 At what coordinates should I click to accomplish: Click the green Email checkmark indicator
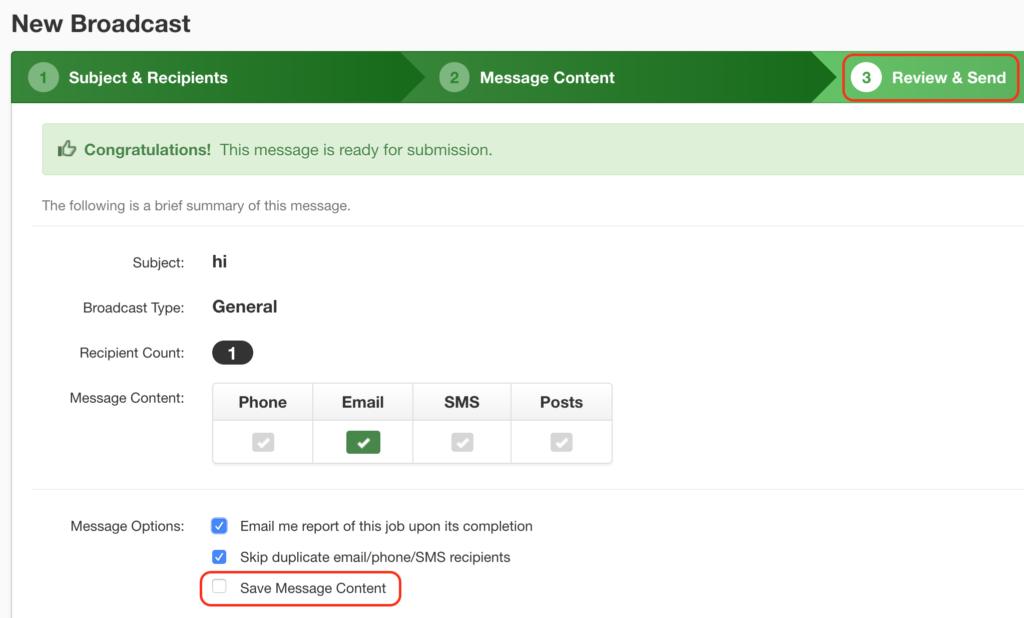362,442
